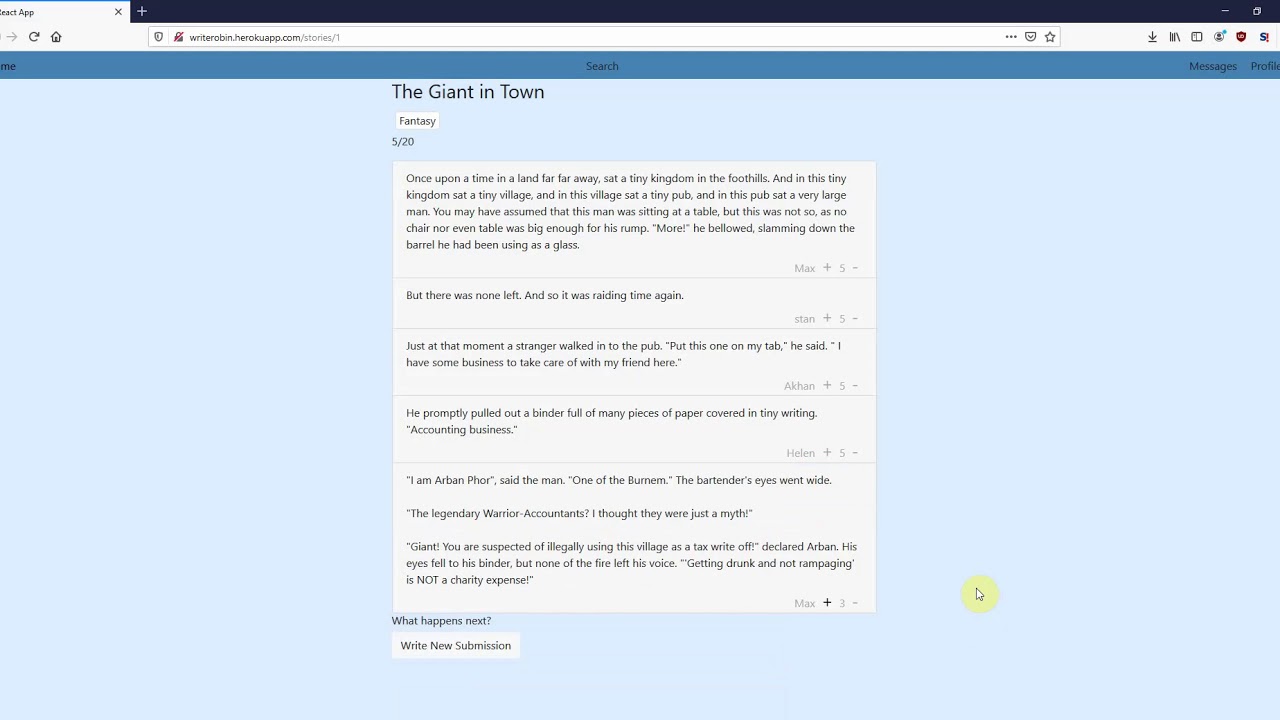Click the What happens next? prompt text

point(441,621)
